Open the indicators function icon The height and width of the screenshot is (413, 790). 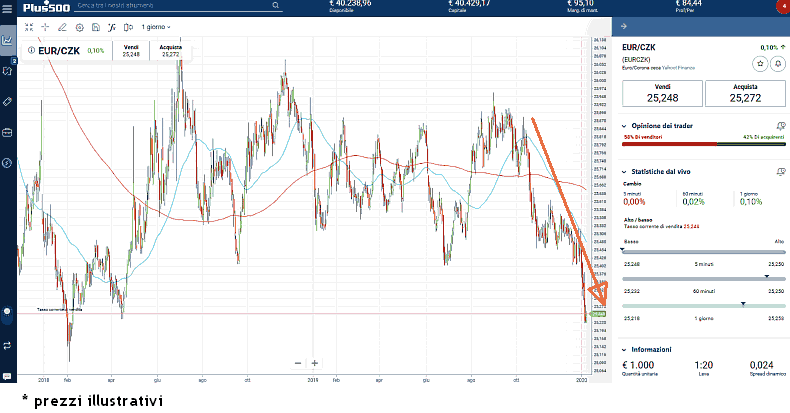coord(111,26)
